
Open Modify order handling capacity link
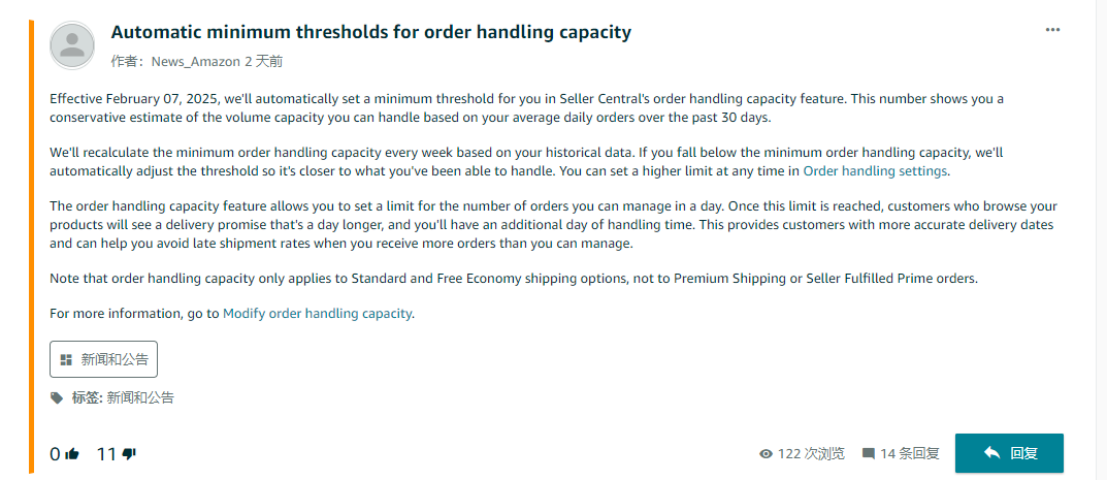317,314
